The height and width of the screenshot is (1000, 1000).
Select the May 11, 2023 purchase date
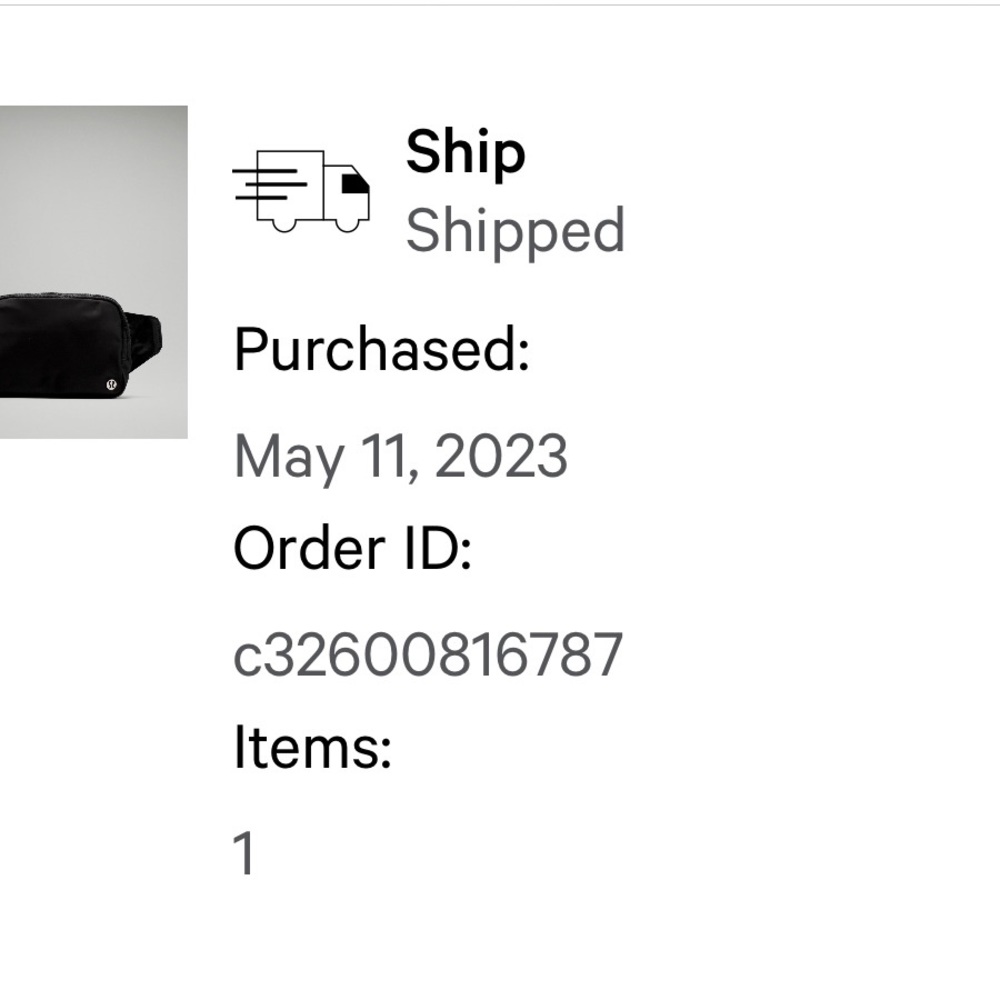[400, 456]
